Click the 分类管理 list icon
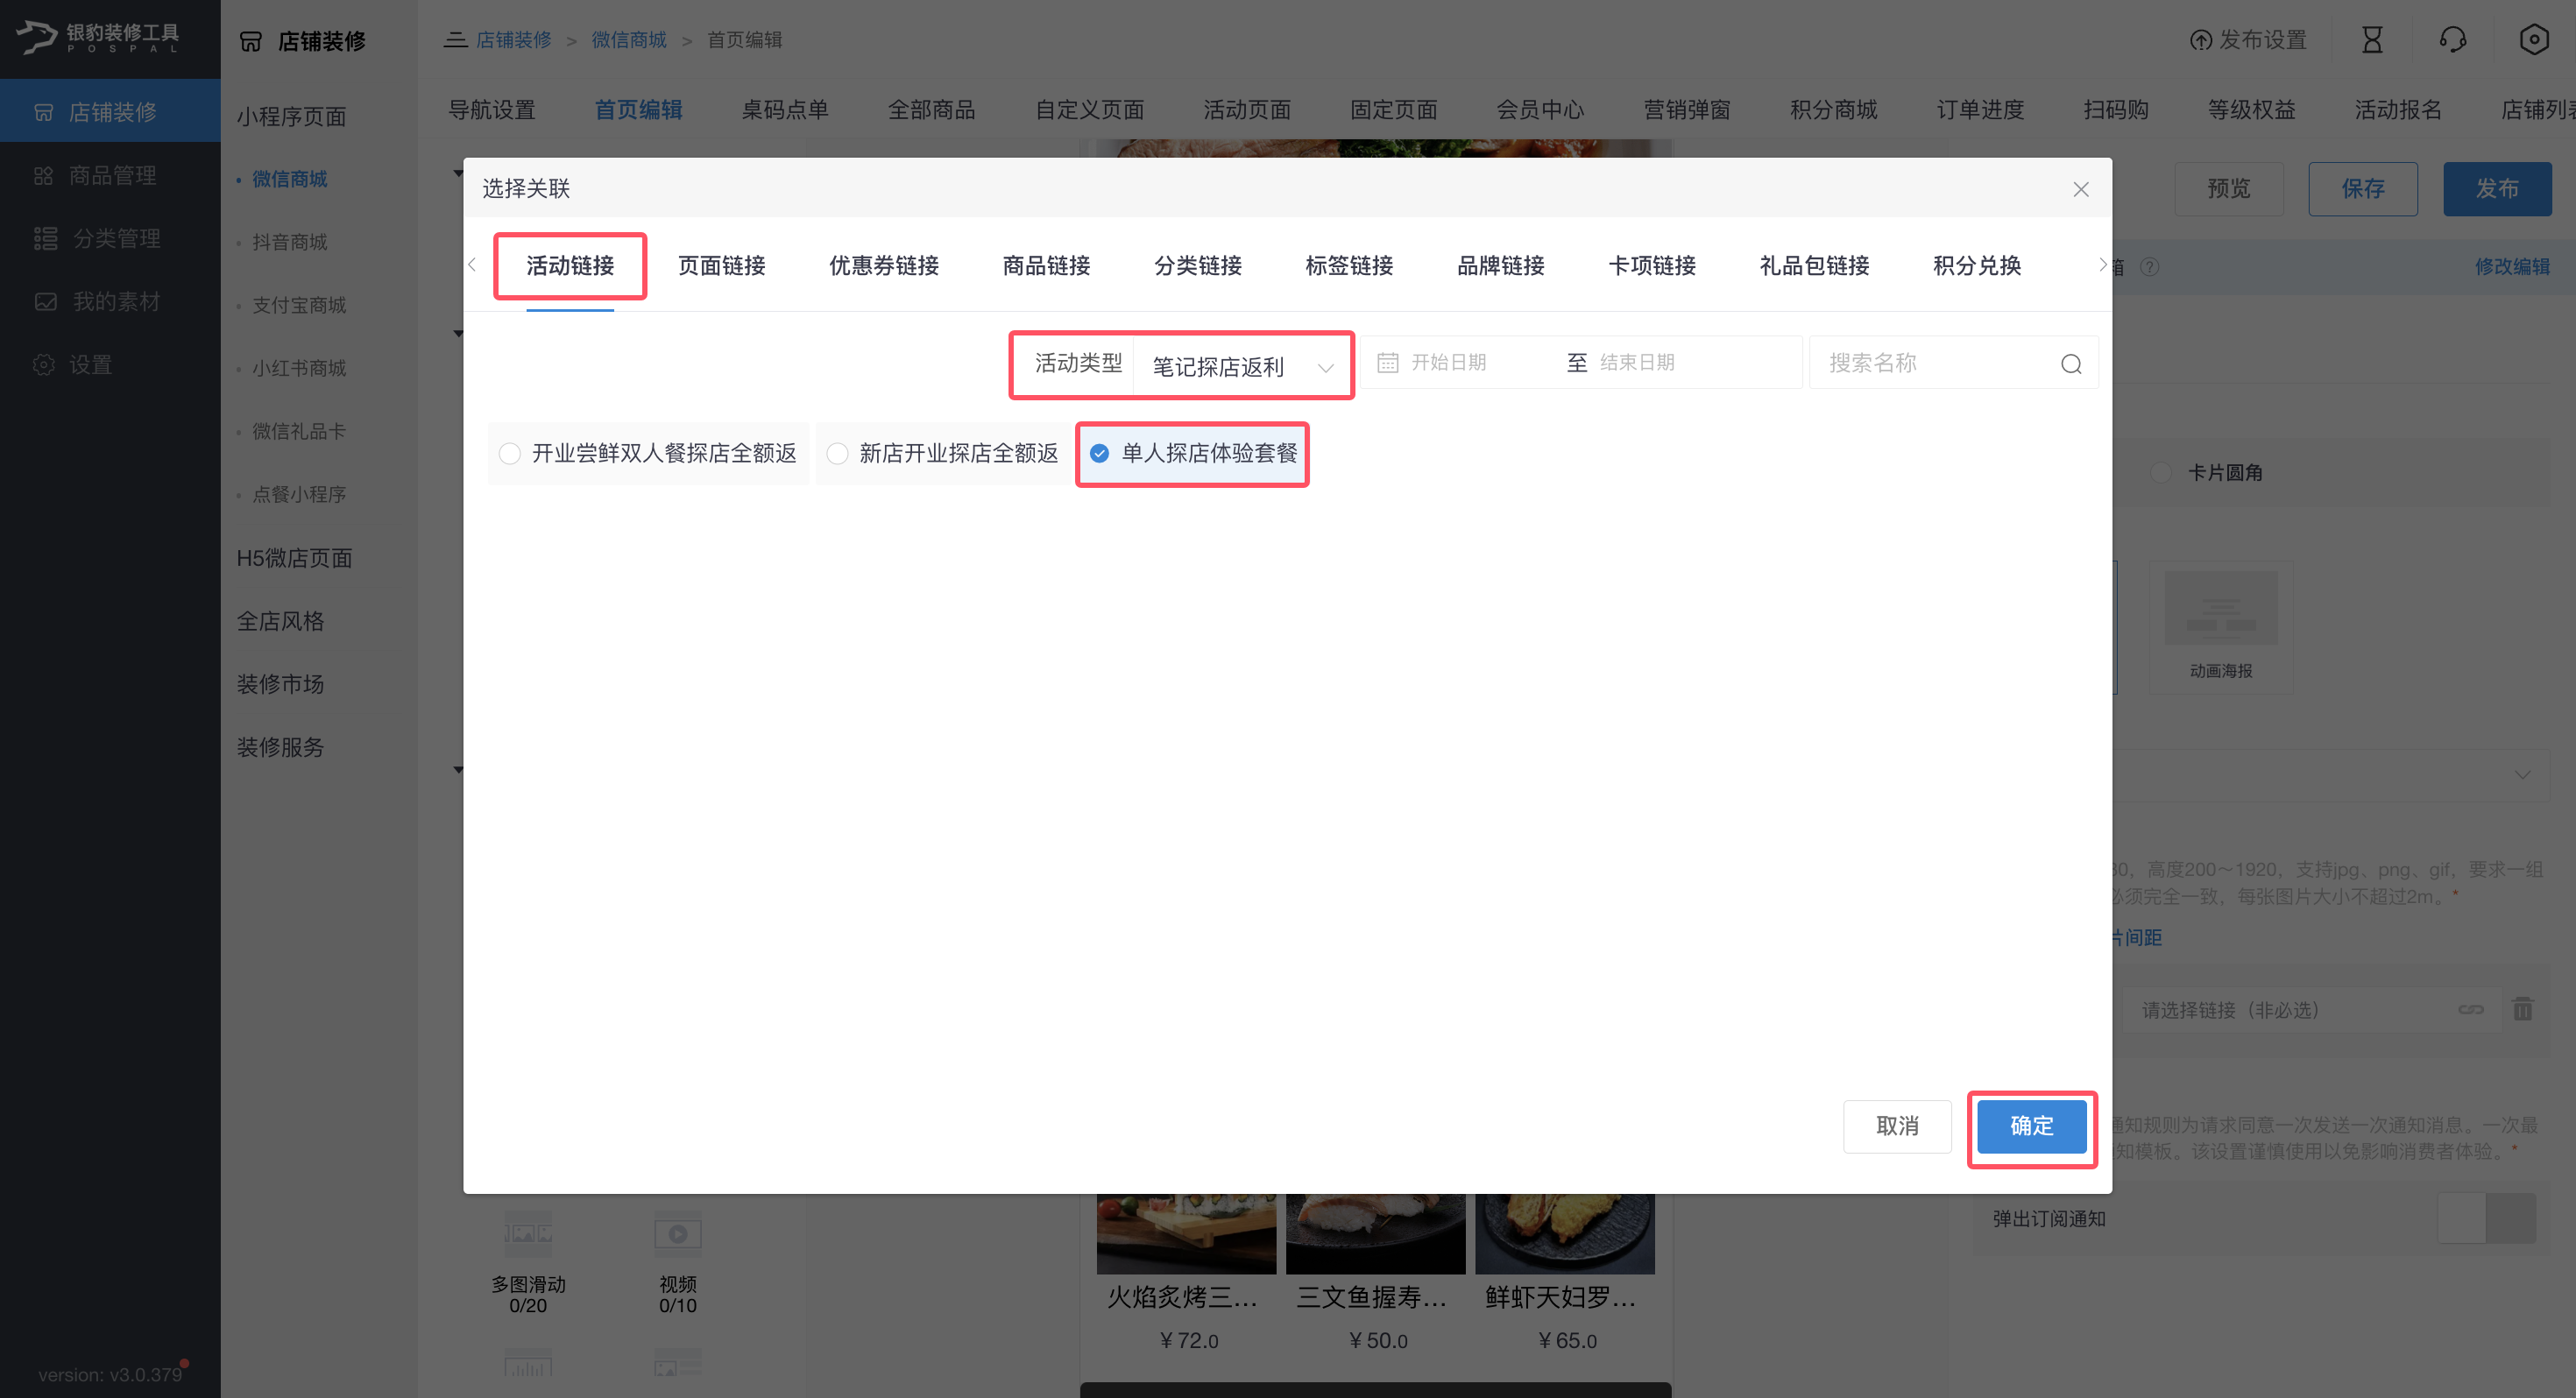This screenshot has height=1398, width=2576. [46, 238]
